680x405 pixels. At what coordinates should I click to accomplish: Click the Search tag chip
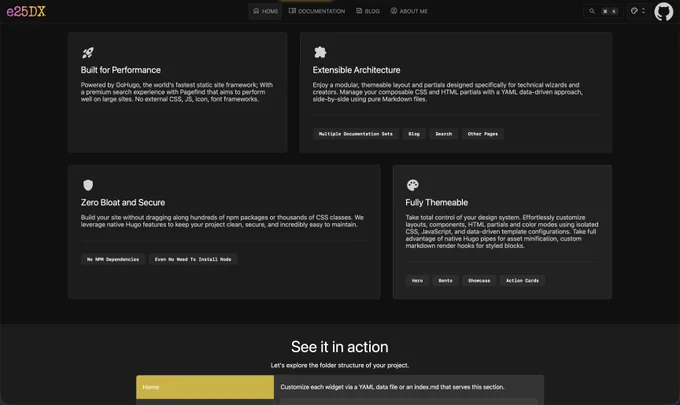click(444, 134)
